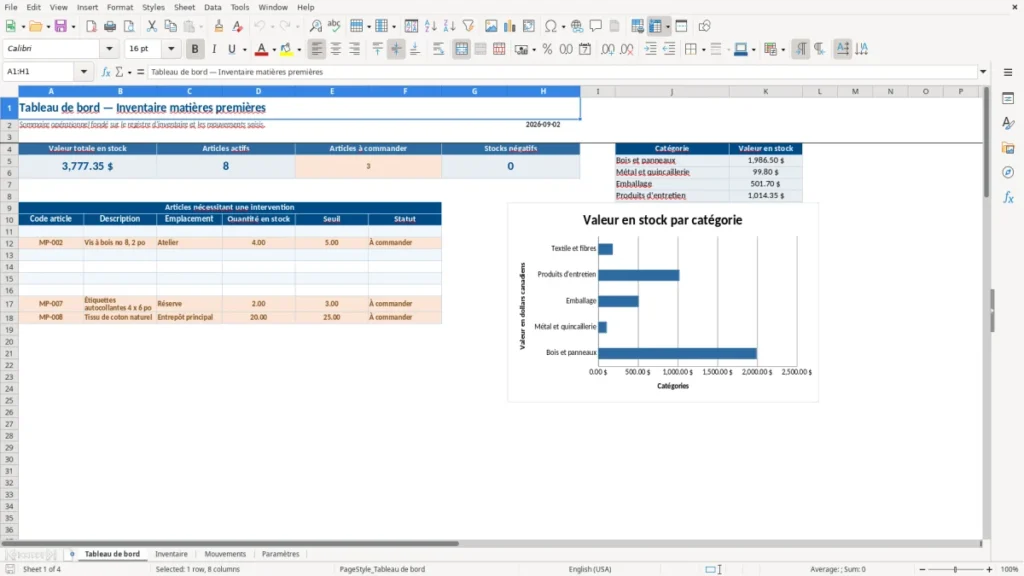Open the Format menu
The width and height of the screenshot is (1024, 576).
tap(120, 7)
